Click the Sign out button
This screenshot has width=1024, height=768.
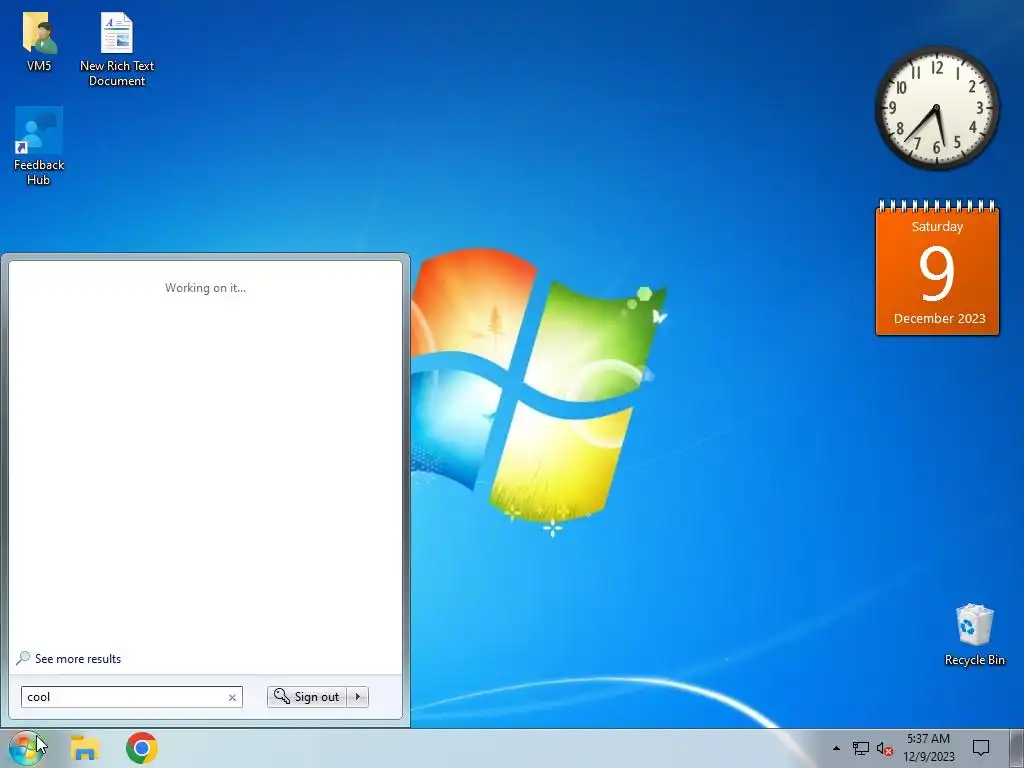coord(307,697)
